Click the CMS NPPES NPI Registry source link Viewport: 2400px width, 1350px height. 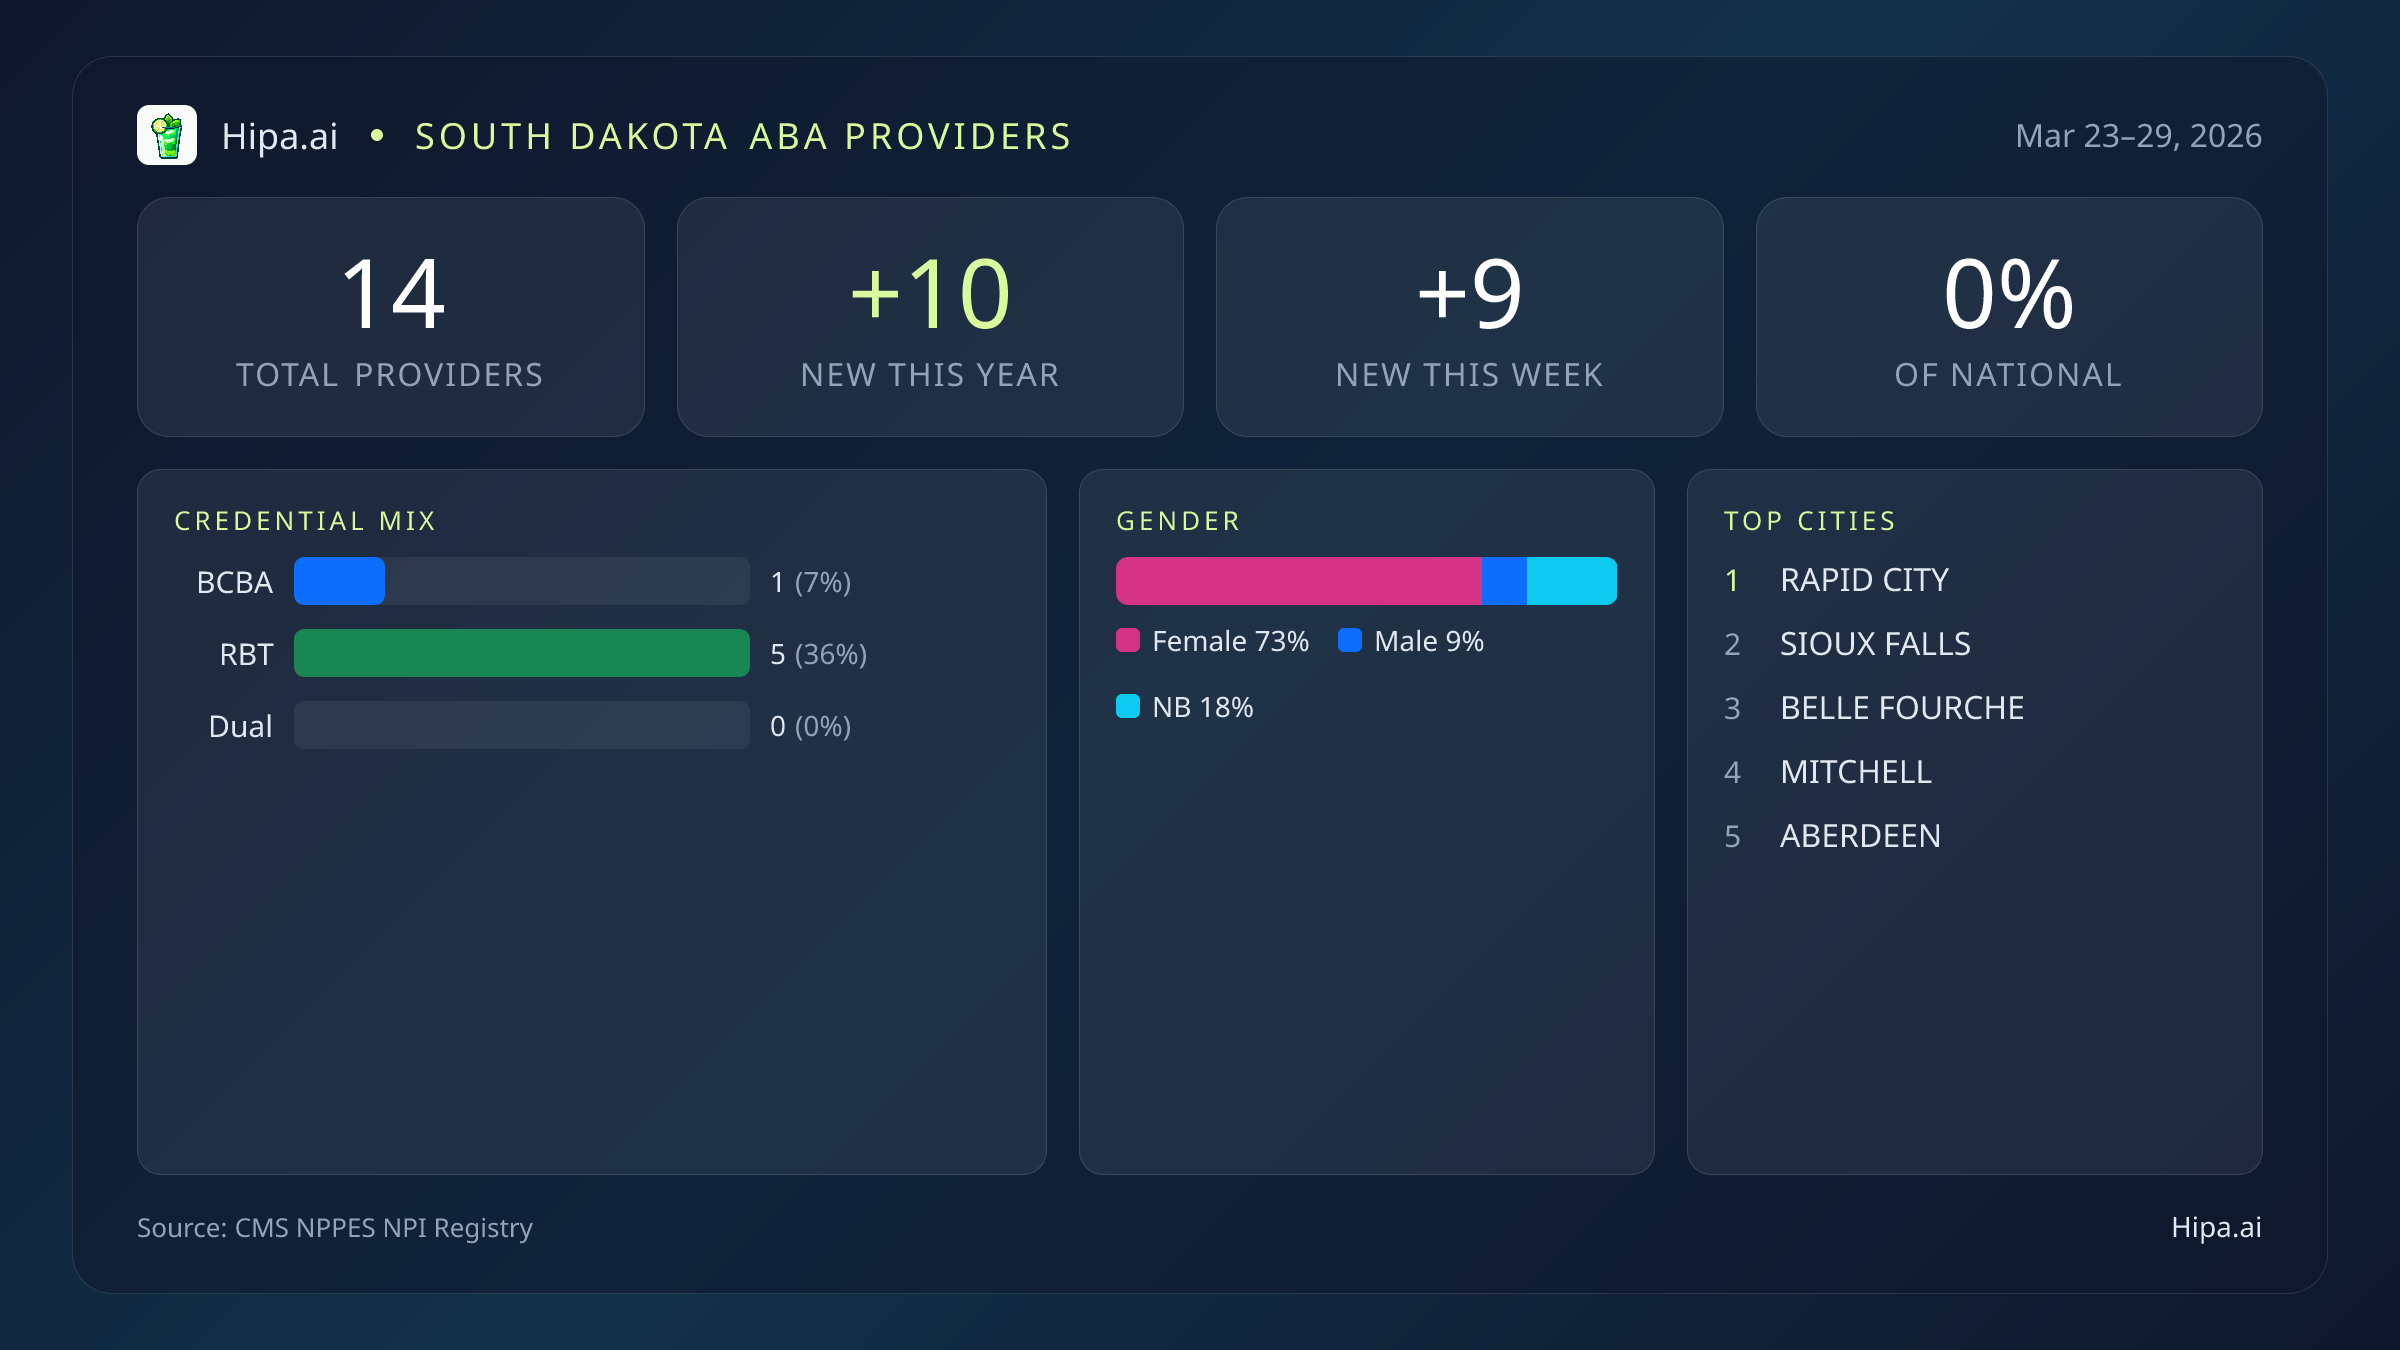tap(335, 1228)
